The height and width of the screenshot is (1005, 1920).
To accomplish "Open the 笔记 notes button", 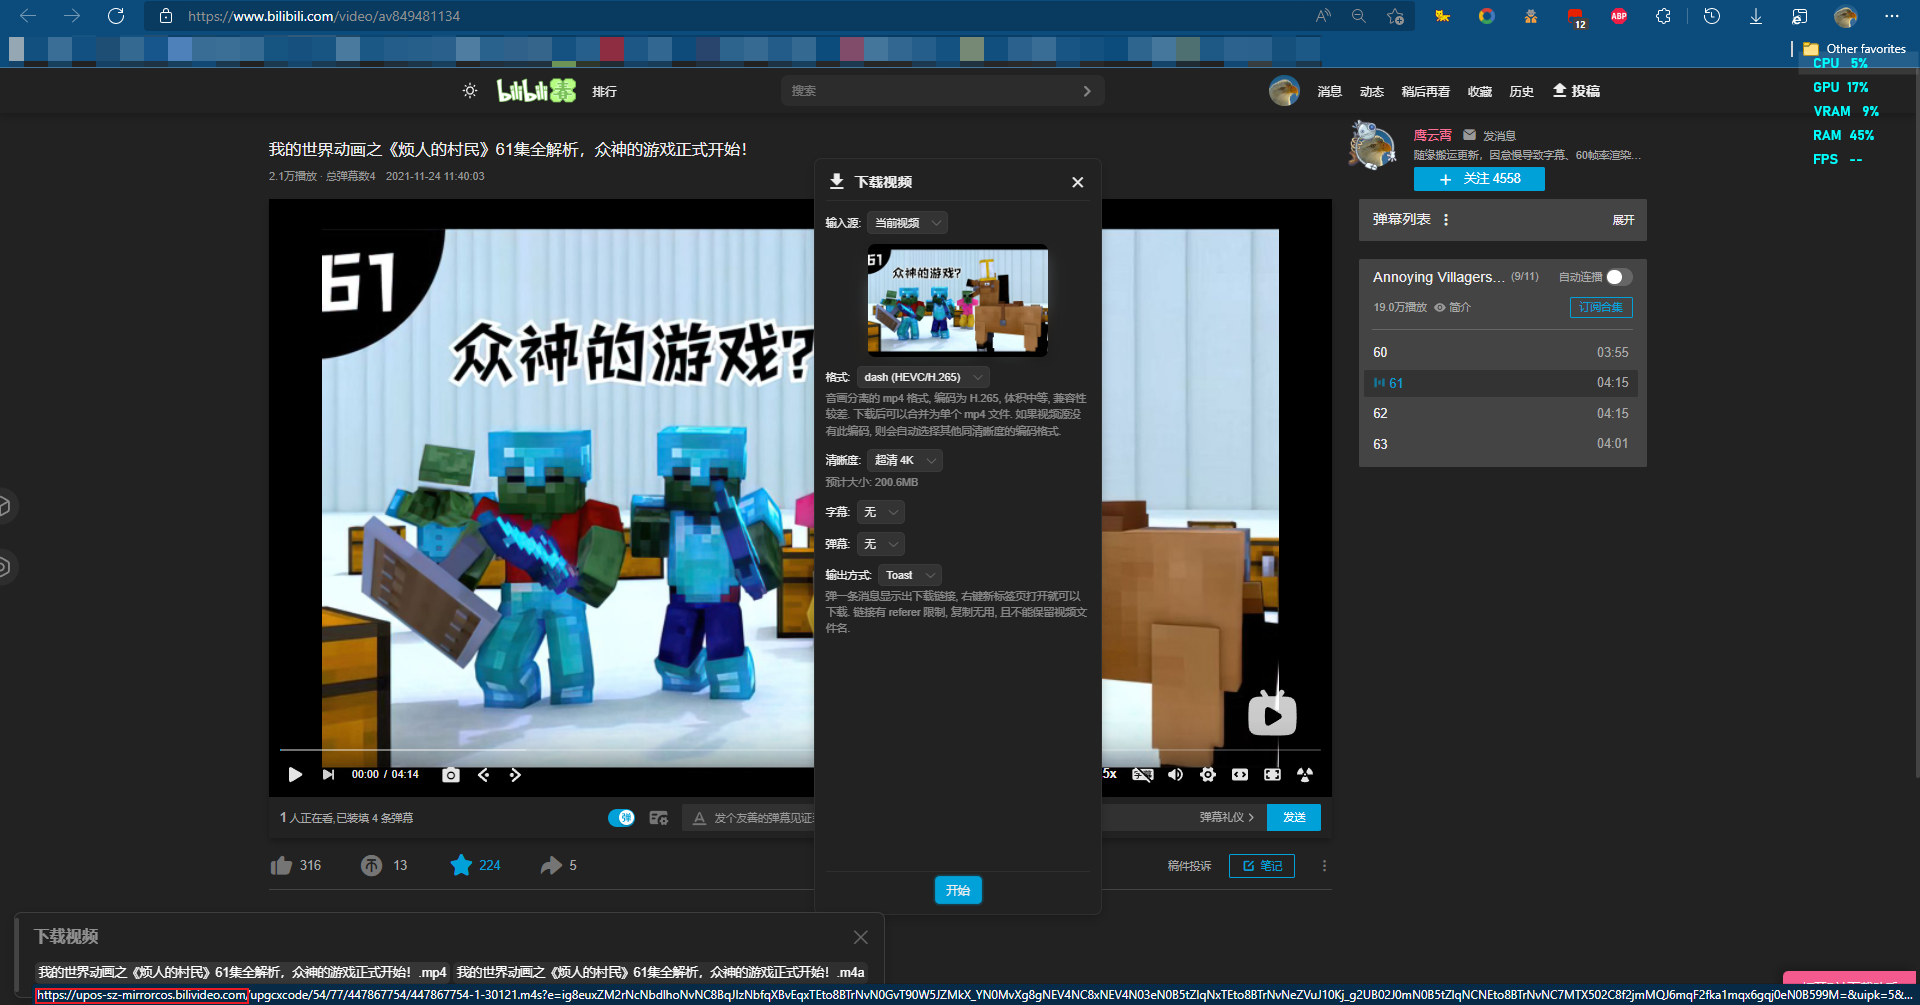I will pos(1262,866).
